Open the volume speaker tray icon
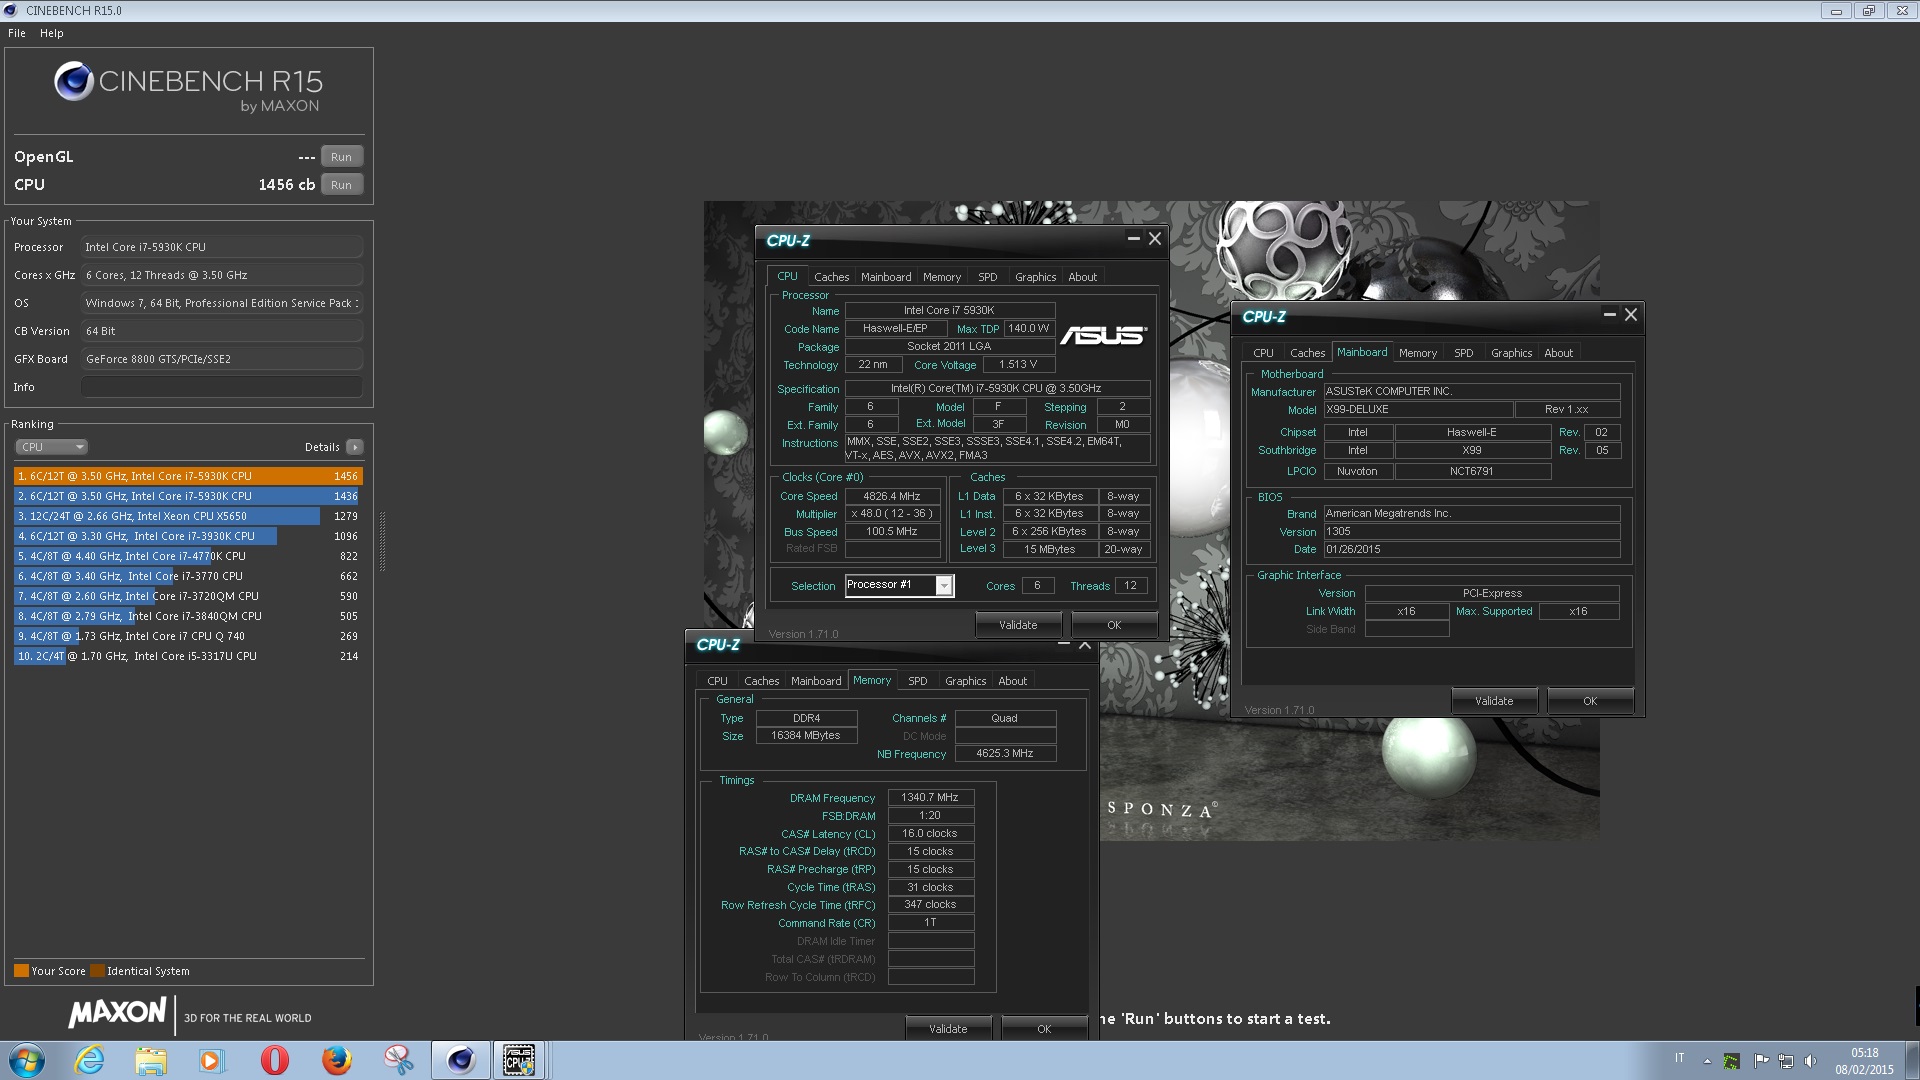The width and height of the screenshot is (1920, 1080). (1810, 1061)
